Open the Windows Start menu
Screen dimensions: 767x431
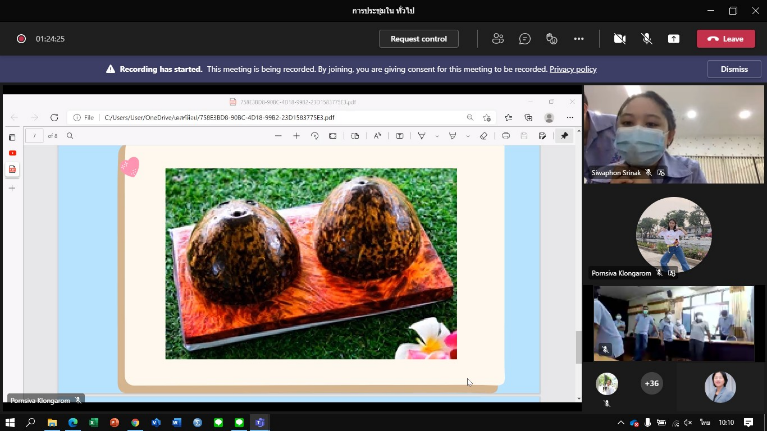(10, 422)
